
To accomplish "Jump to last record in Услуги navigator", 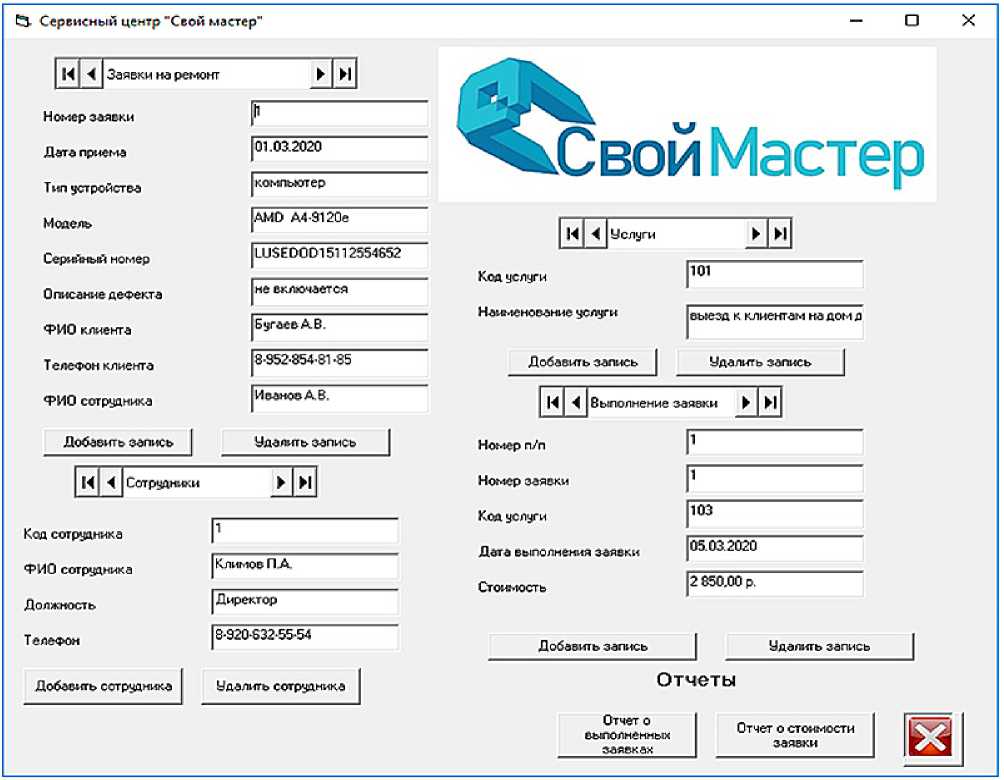I will [x=780, y=234].
